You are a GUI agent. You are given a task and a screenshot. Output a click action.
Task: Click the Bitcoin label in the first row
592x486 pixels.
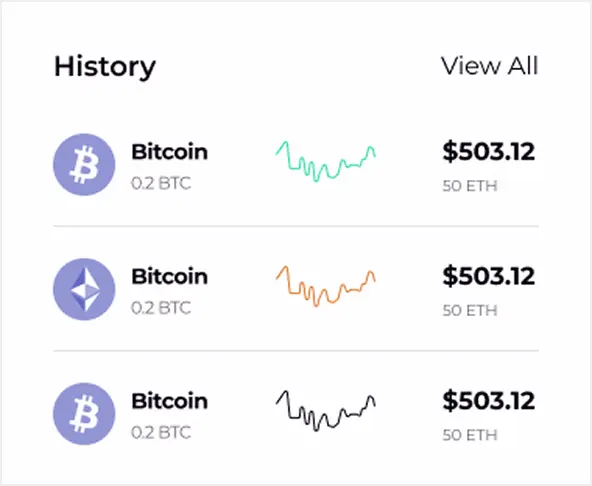(170, 152)
